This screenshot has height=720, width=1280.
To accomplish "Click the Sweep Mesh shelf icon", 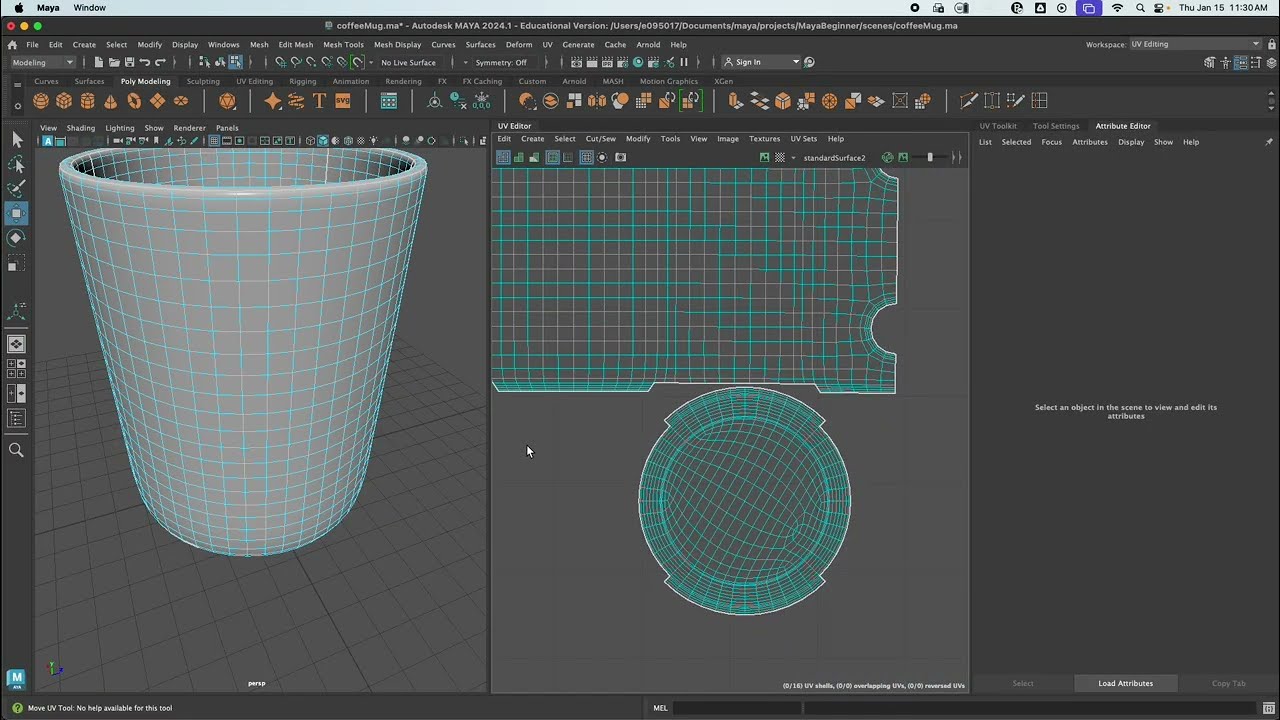I will (296, 101).
